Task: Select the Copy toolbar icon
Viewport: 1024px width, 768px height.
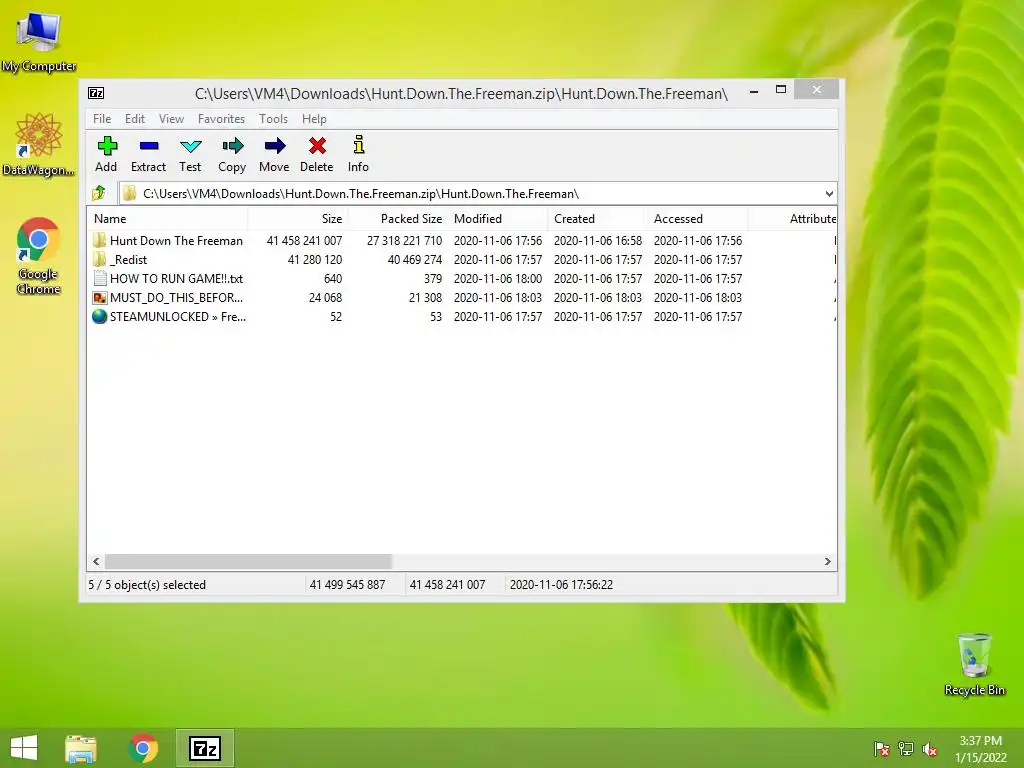Action: click(232, 146)
